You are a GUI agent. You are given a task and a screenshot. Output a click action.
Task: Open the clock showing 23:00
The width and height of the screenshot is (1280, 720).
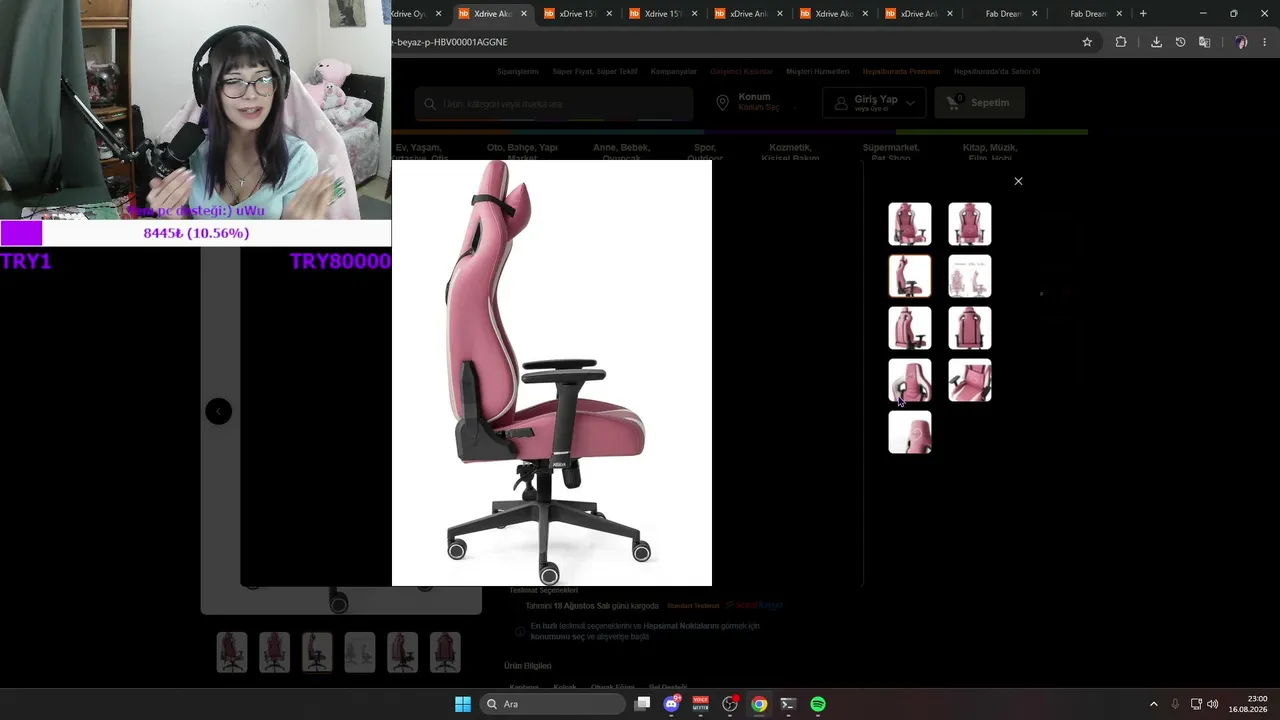pyautogui.click(x=1248, y=704)
